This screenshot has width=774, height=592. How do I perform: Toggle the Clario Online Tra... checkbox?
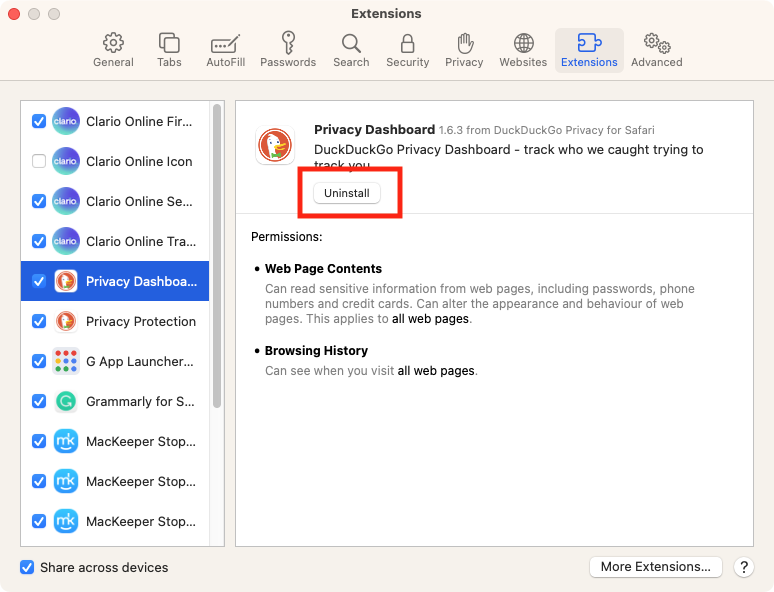pos(39,241)
